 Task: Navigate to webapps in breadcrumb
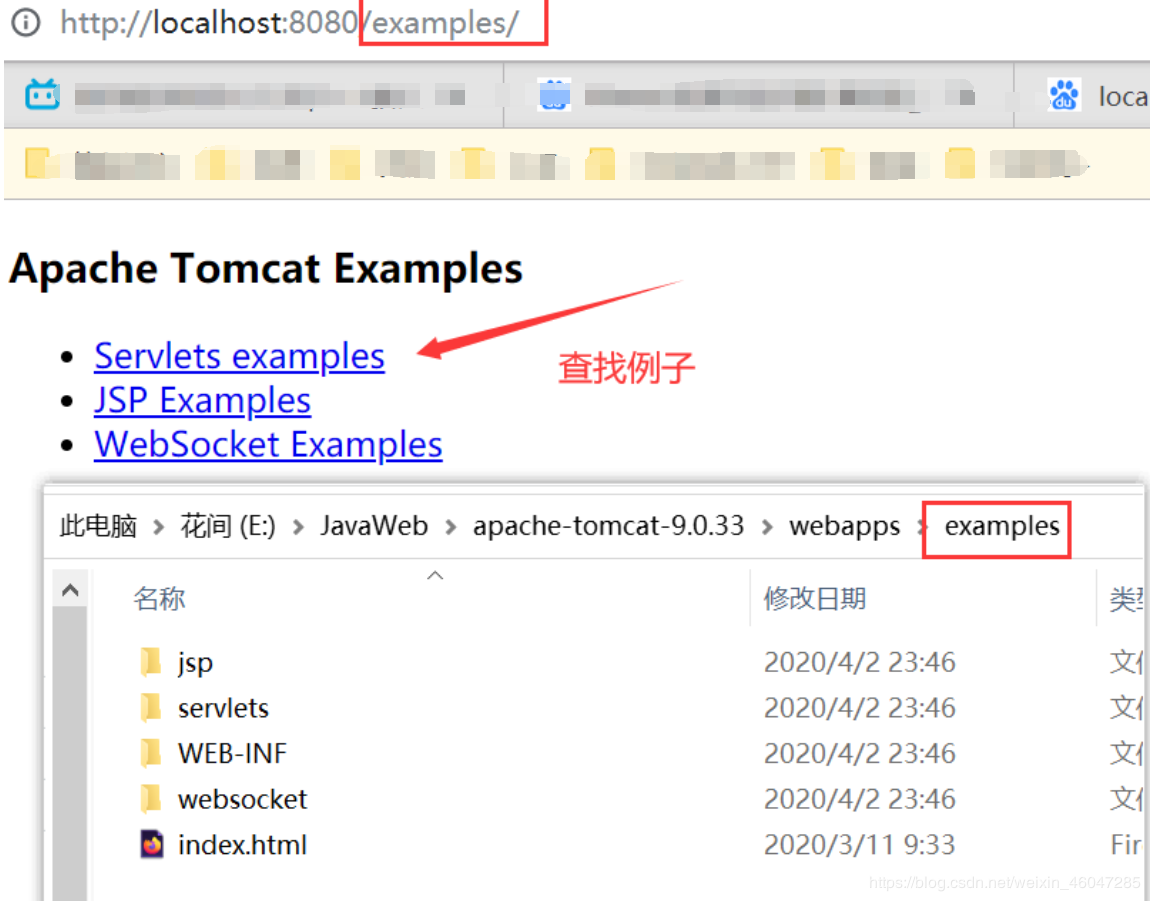(x=844, y=526)
